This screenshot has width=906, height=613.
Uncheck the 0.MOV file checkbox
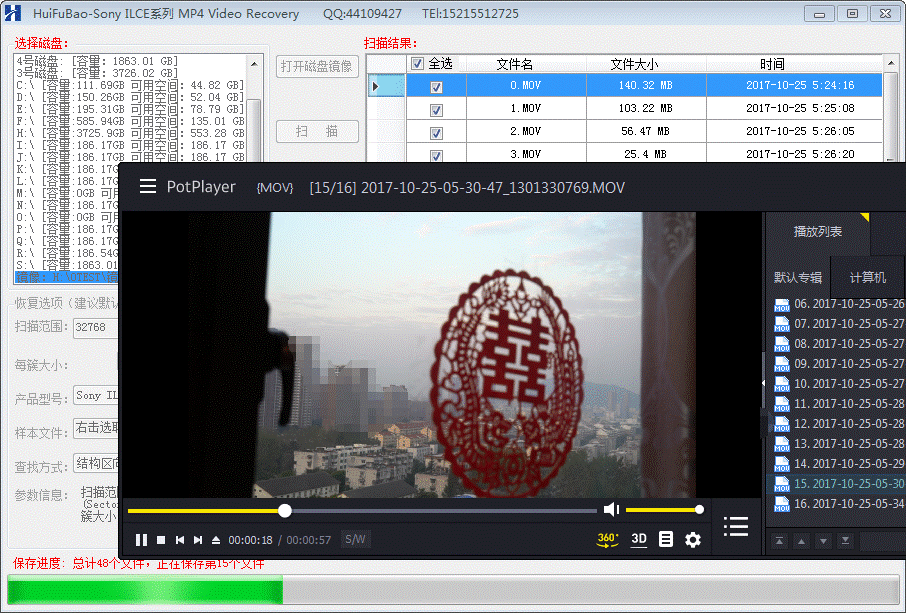click(436, 87)
